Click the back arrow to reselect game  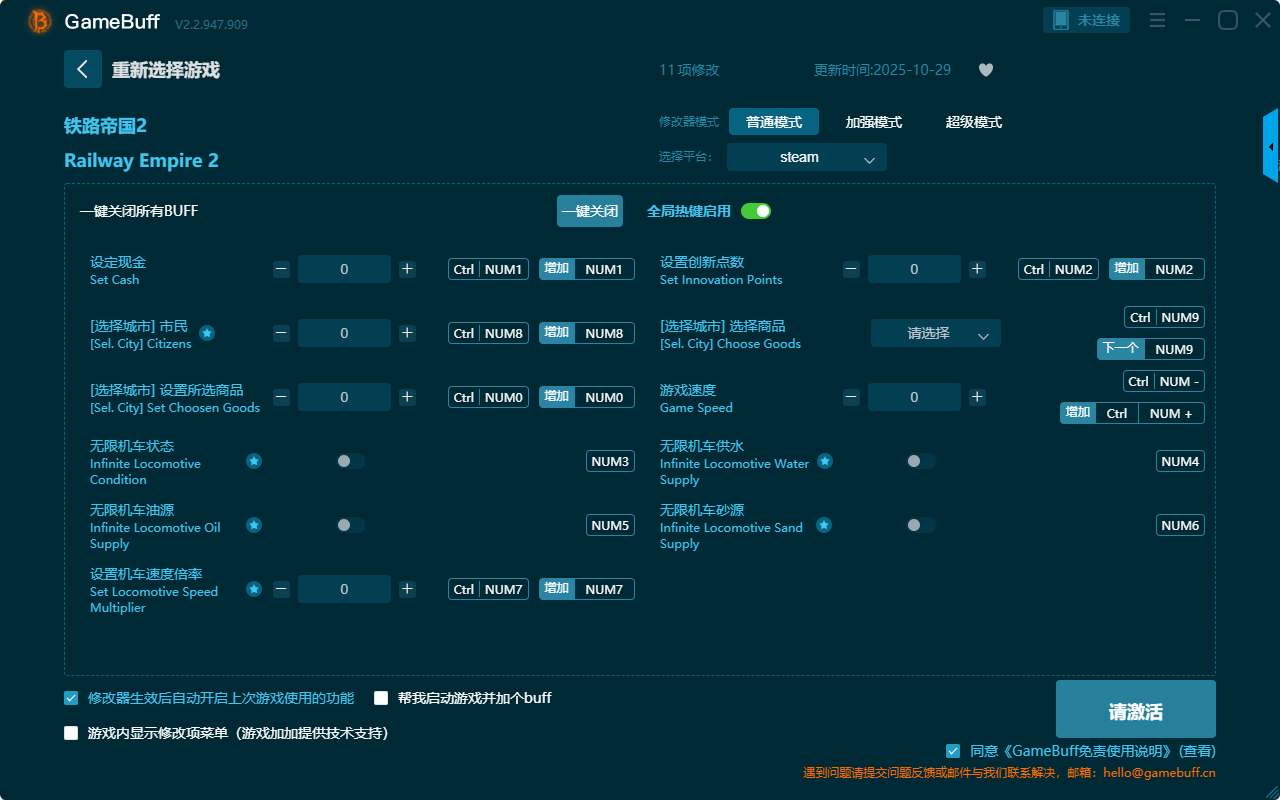[83, 69]
